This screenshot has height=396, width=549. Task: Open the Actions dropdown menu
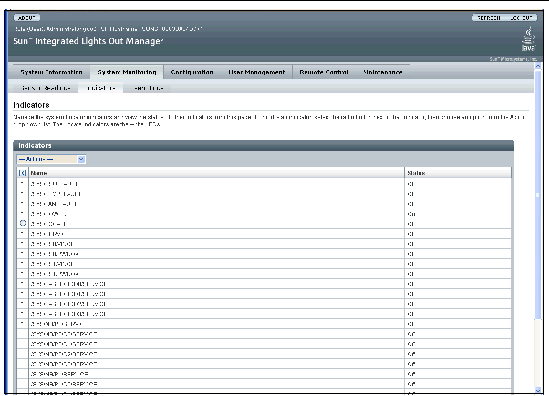51,159
